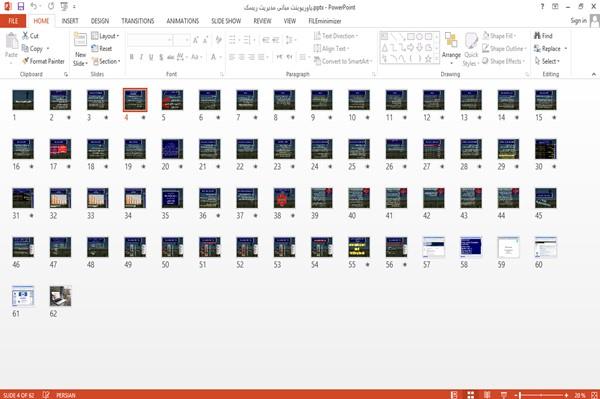600x399 pixels.
Task: Click the Cut scissors icon
Action: click(25, 36)
